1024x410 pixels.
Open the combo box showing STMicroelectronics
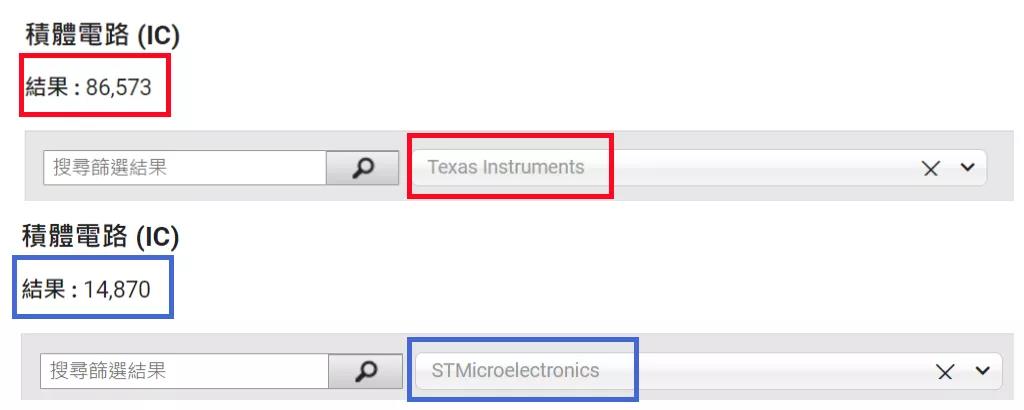[709, 371]
